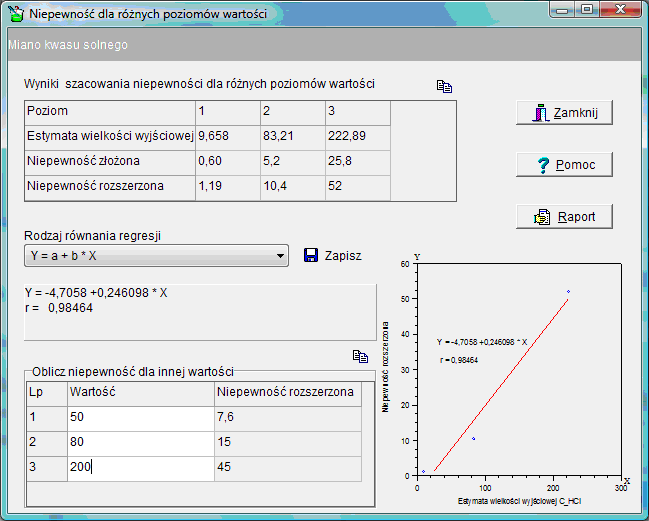Image resolution: width=649 pixels, height=521 pixels.
Task: Click the estimate cell showing 9,658
Action: (x=226, y=135)
